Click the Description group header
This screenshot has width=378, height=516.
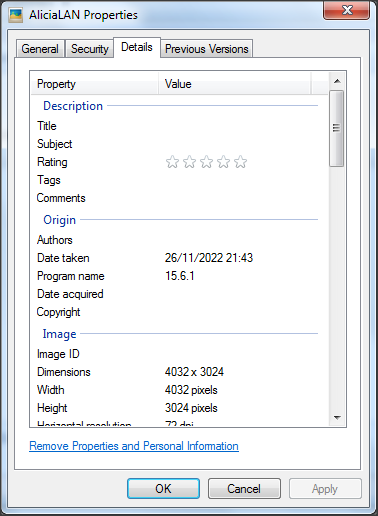(73, 106)
